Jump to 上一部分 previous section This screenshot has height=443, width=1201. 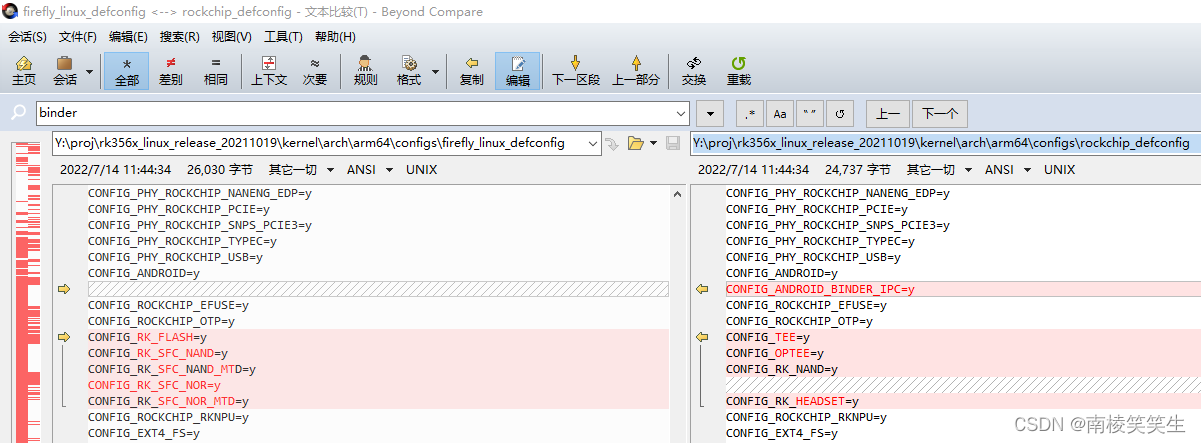coord(636,71)
